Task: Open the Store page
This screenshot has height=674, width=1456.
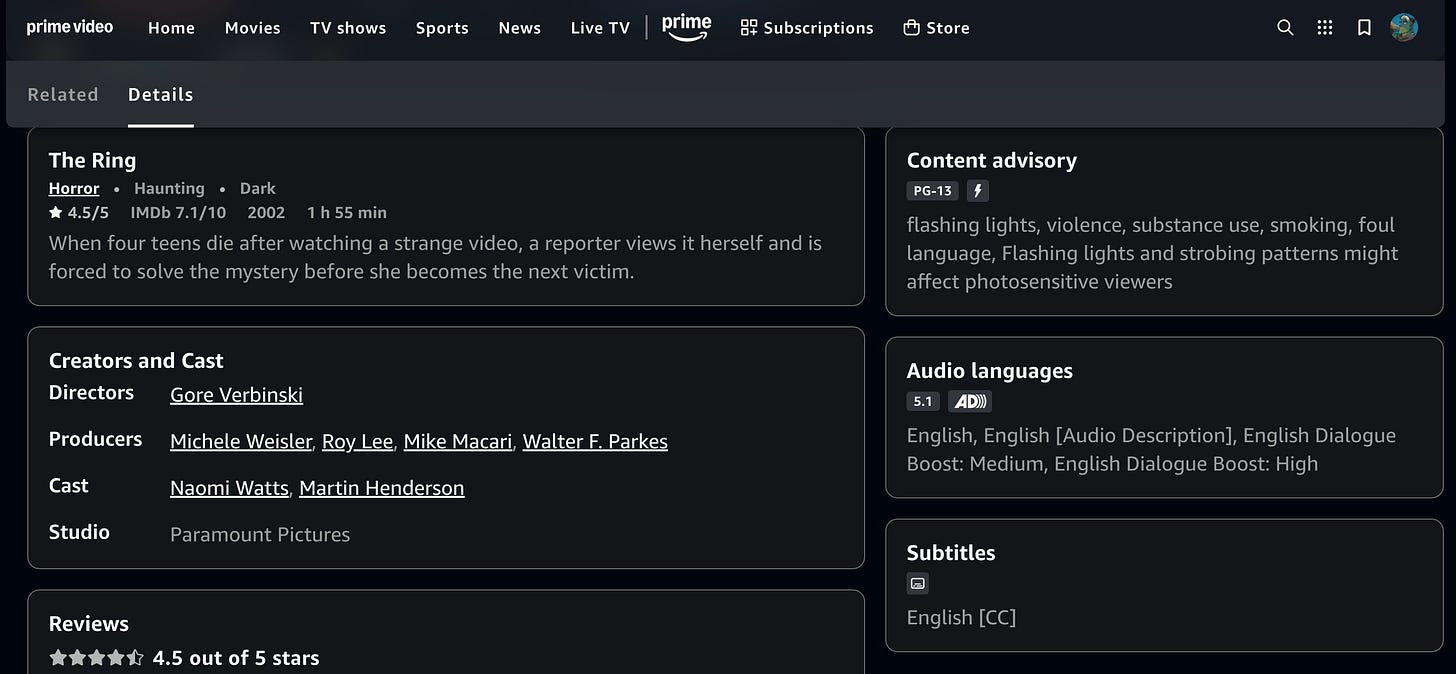Action: tap(936, 28)
